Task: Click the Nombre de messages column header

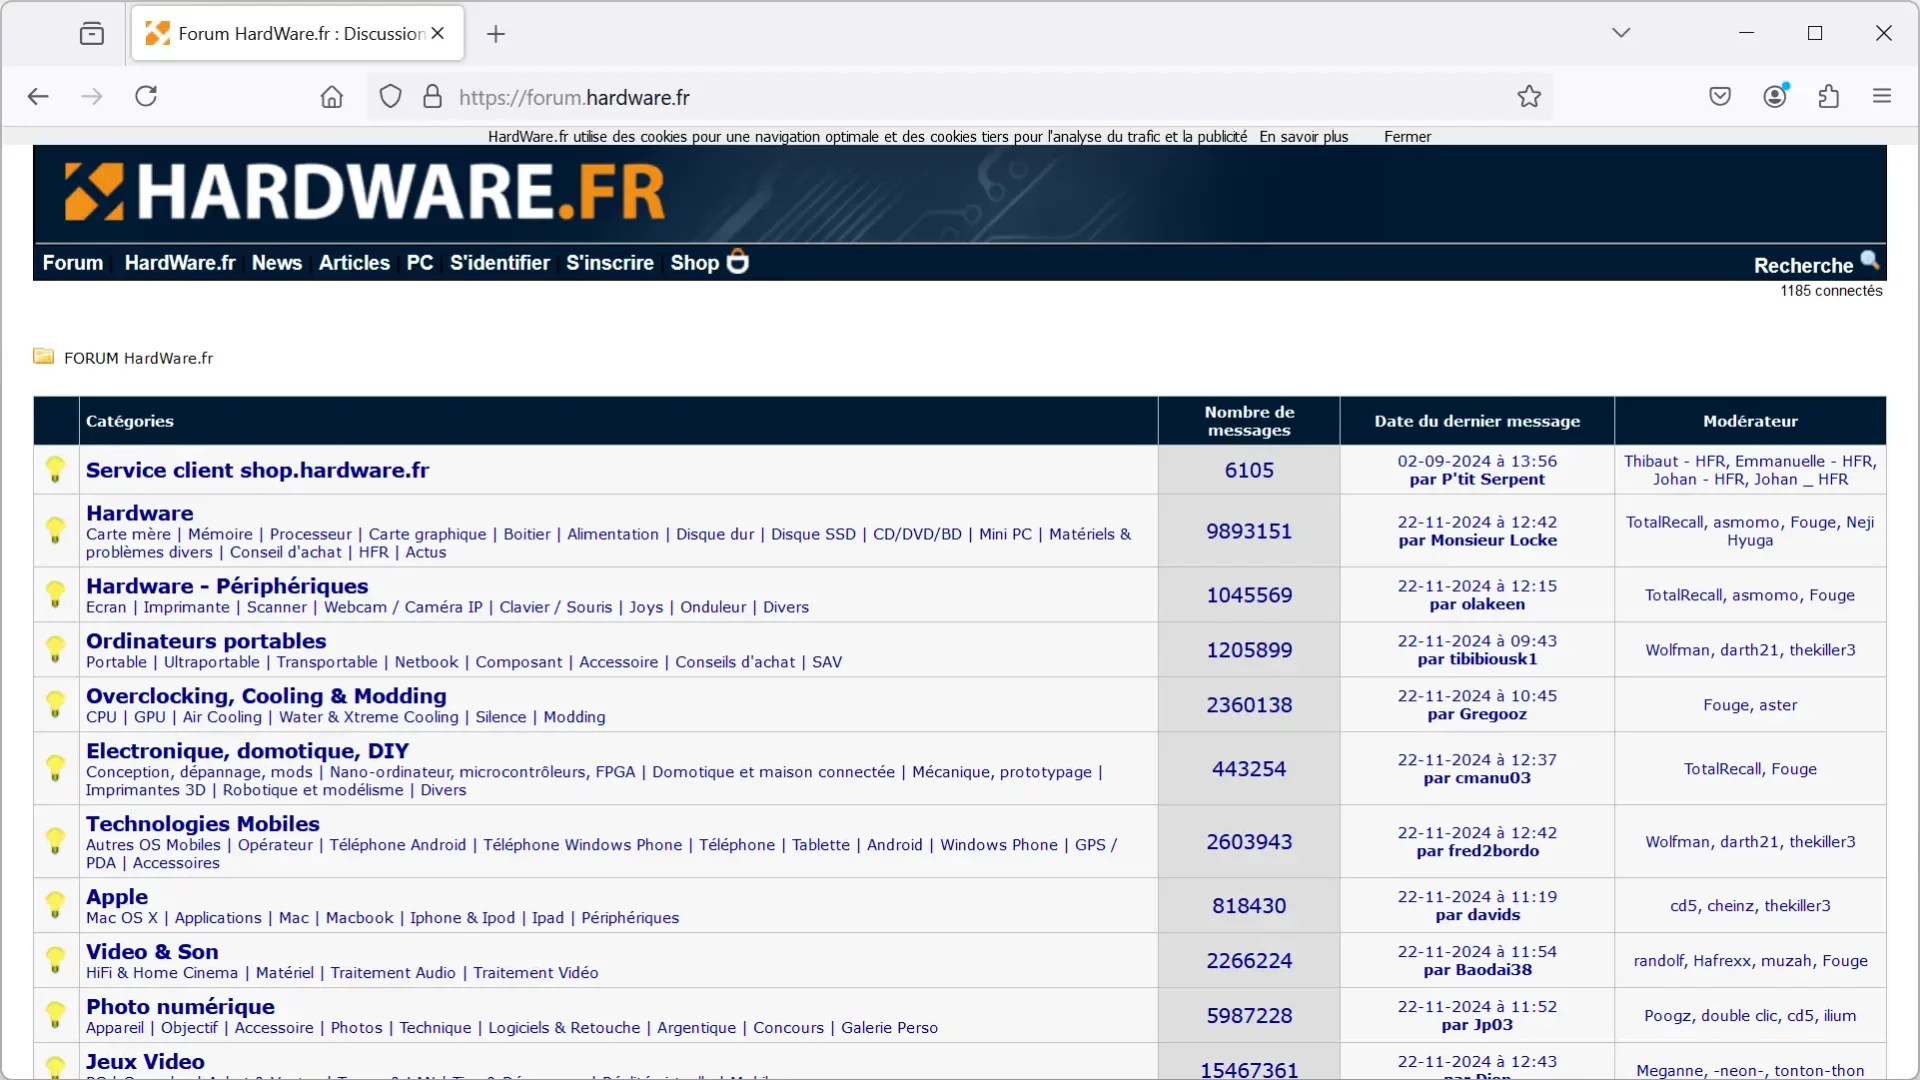Action: point(1249,421)
